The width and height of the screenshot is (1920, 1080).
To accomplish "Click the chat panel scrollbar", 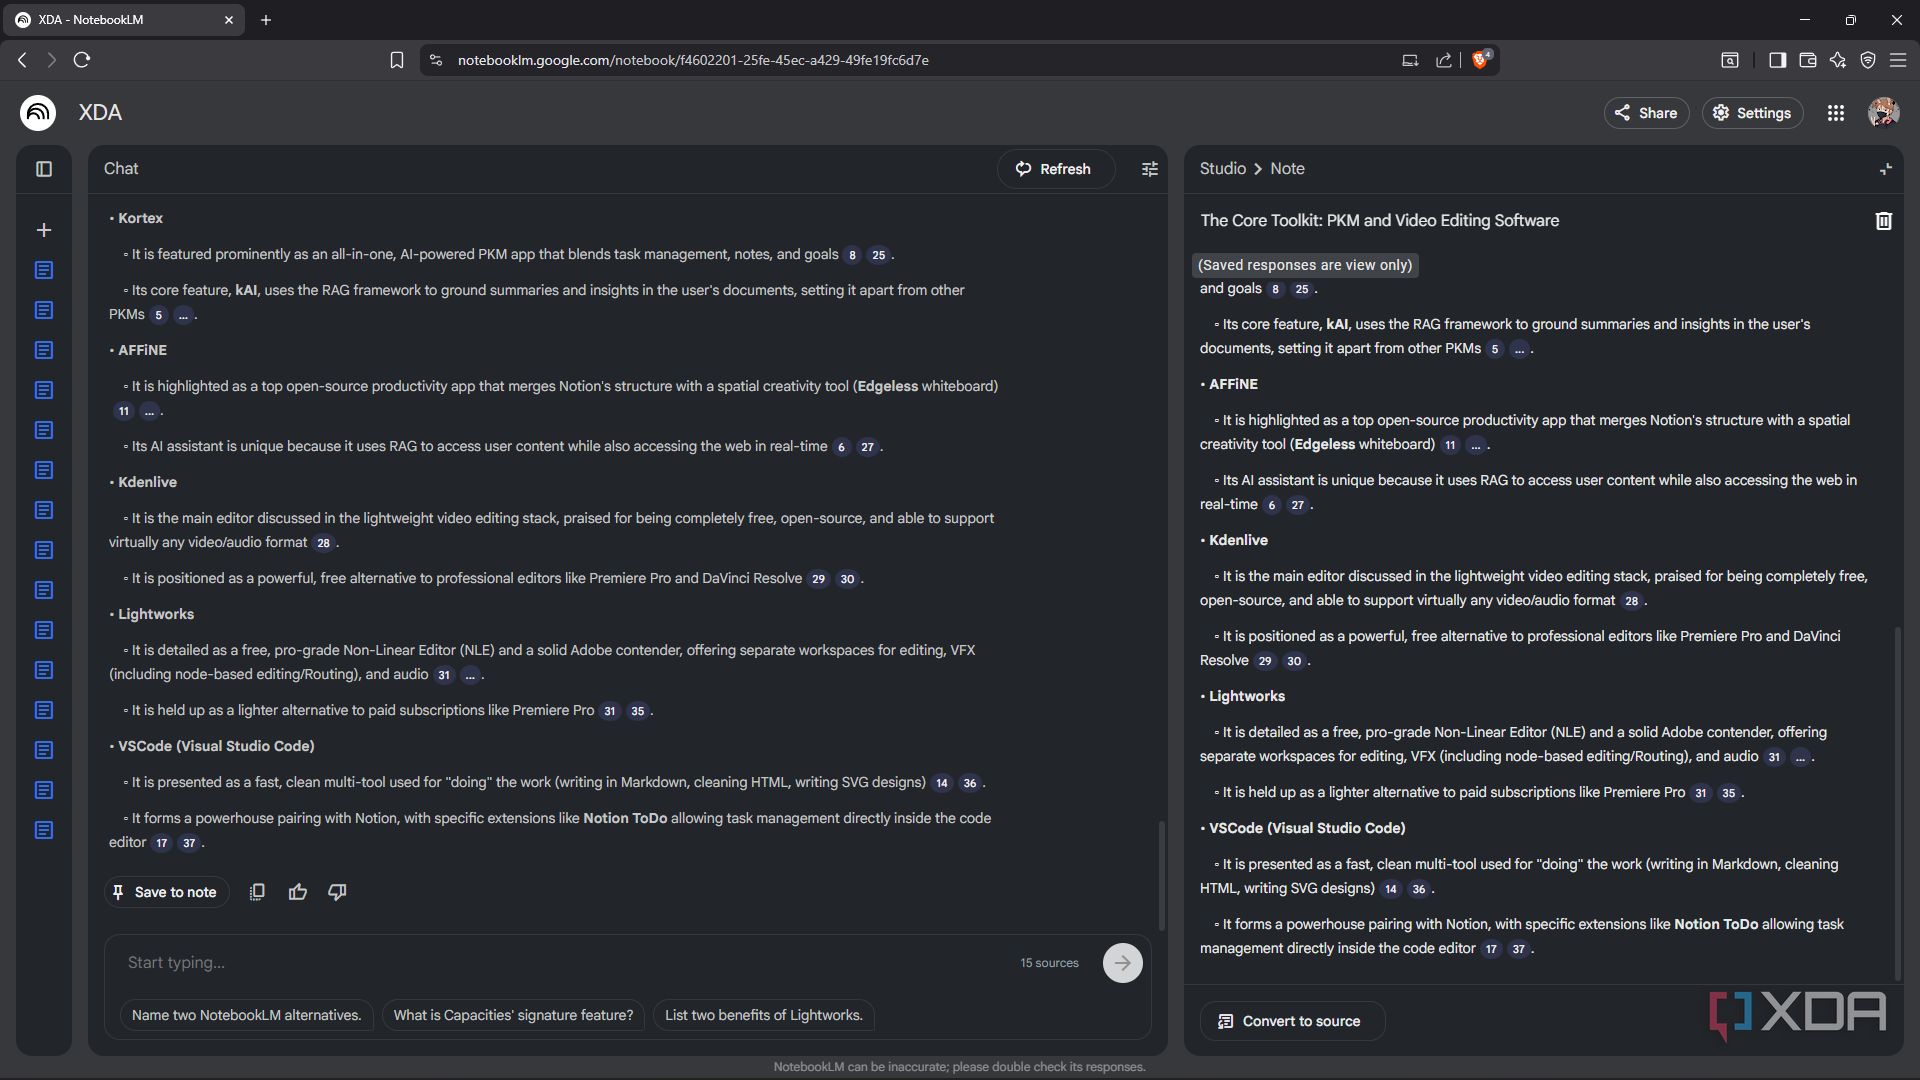I will pos(1161,875).
